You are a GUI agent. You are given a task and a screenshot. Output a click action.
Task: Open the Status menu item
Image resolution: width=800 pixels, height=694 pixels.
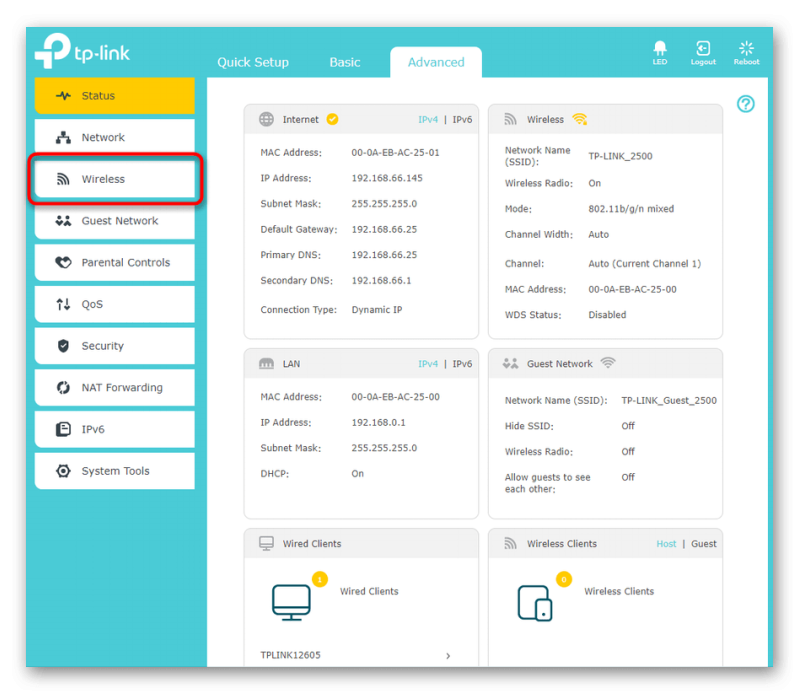115,95
